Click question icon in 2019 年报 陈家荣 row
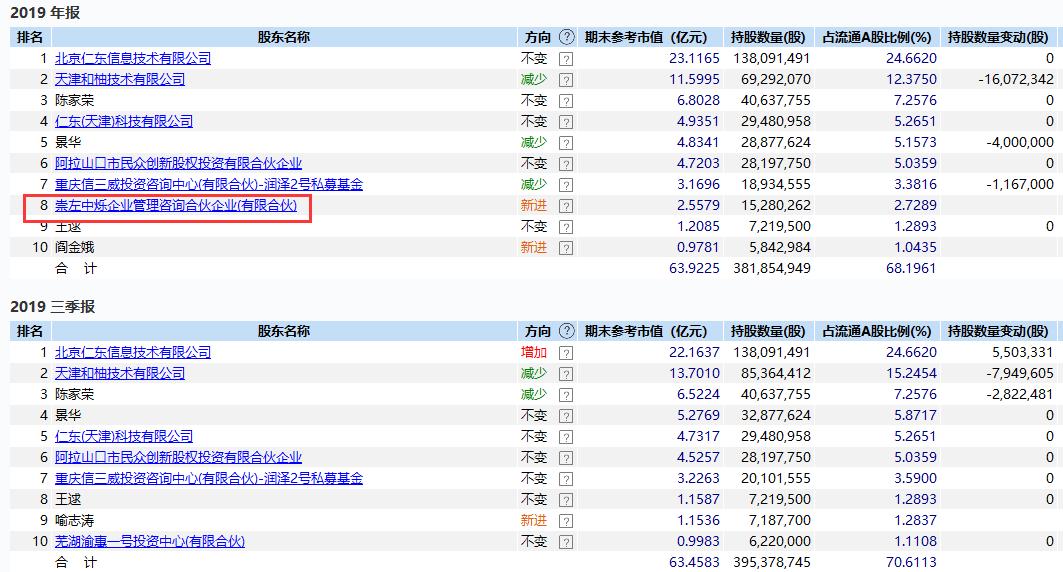The image size is (1063, 572). (566, 101)
